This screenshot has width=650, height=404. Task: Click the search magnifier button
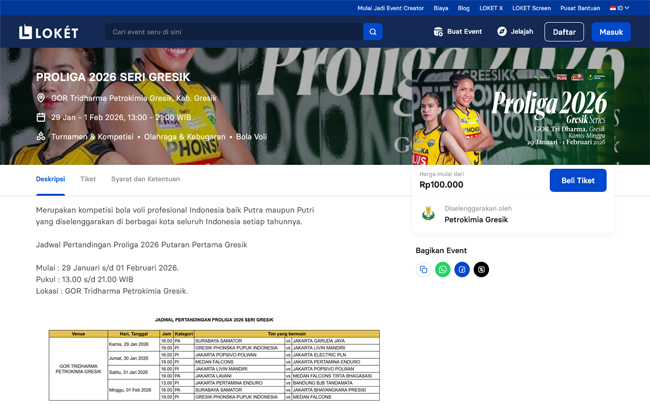click(x=373, y=32)
